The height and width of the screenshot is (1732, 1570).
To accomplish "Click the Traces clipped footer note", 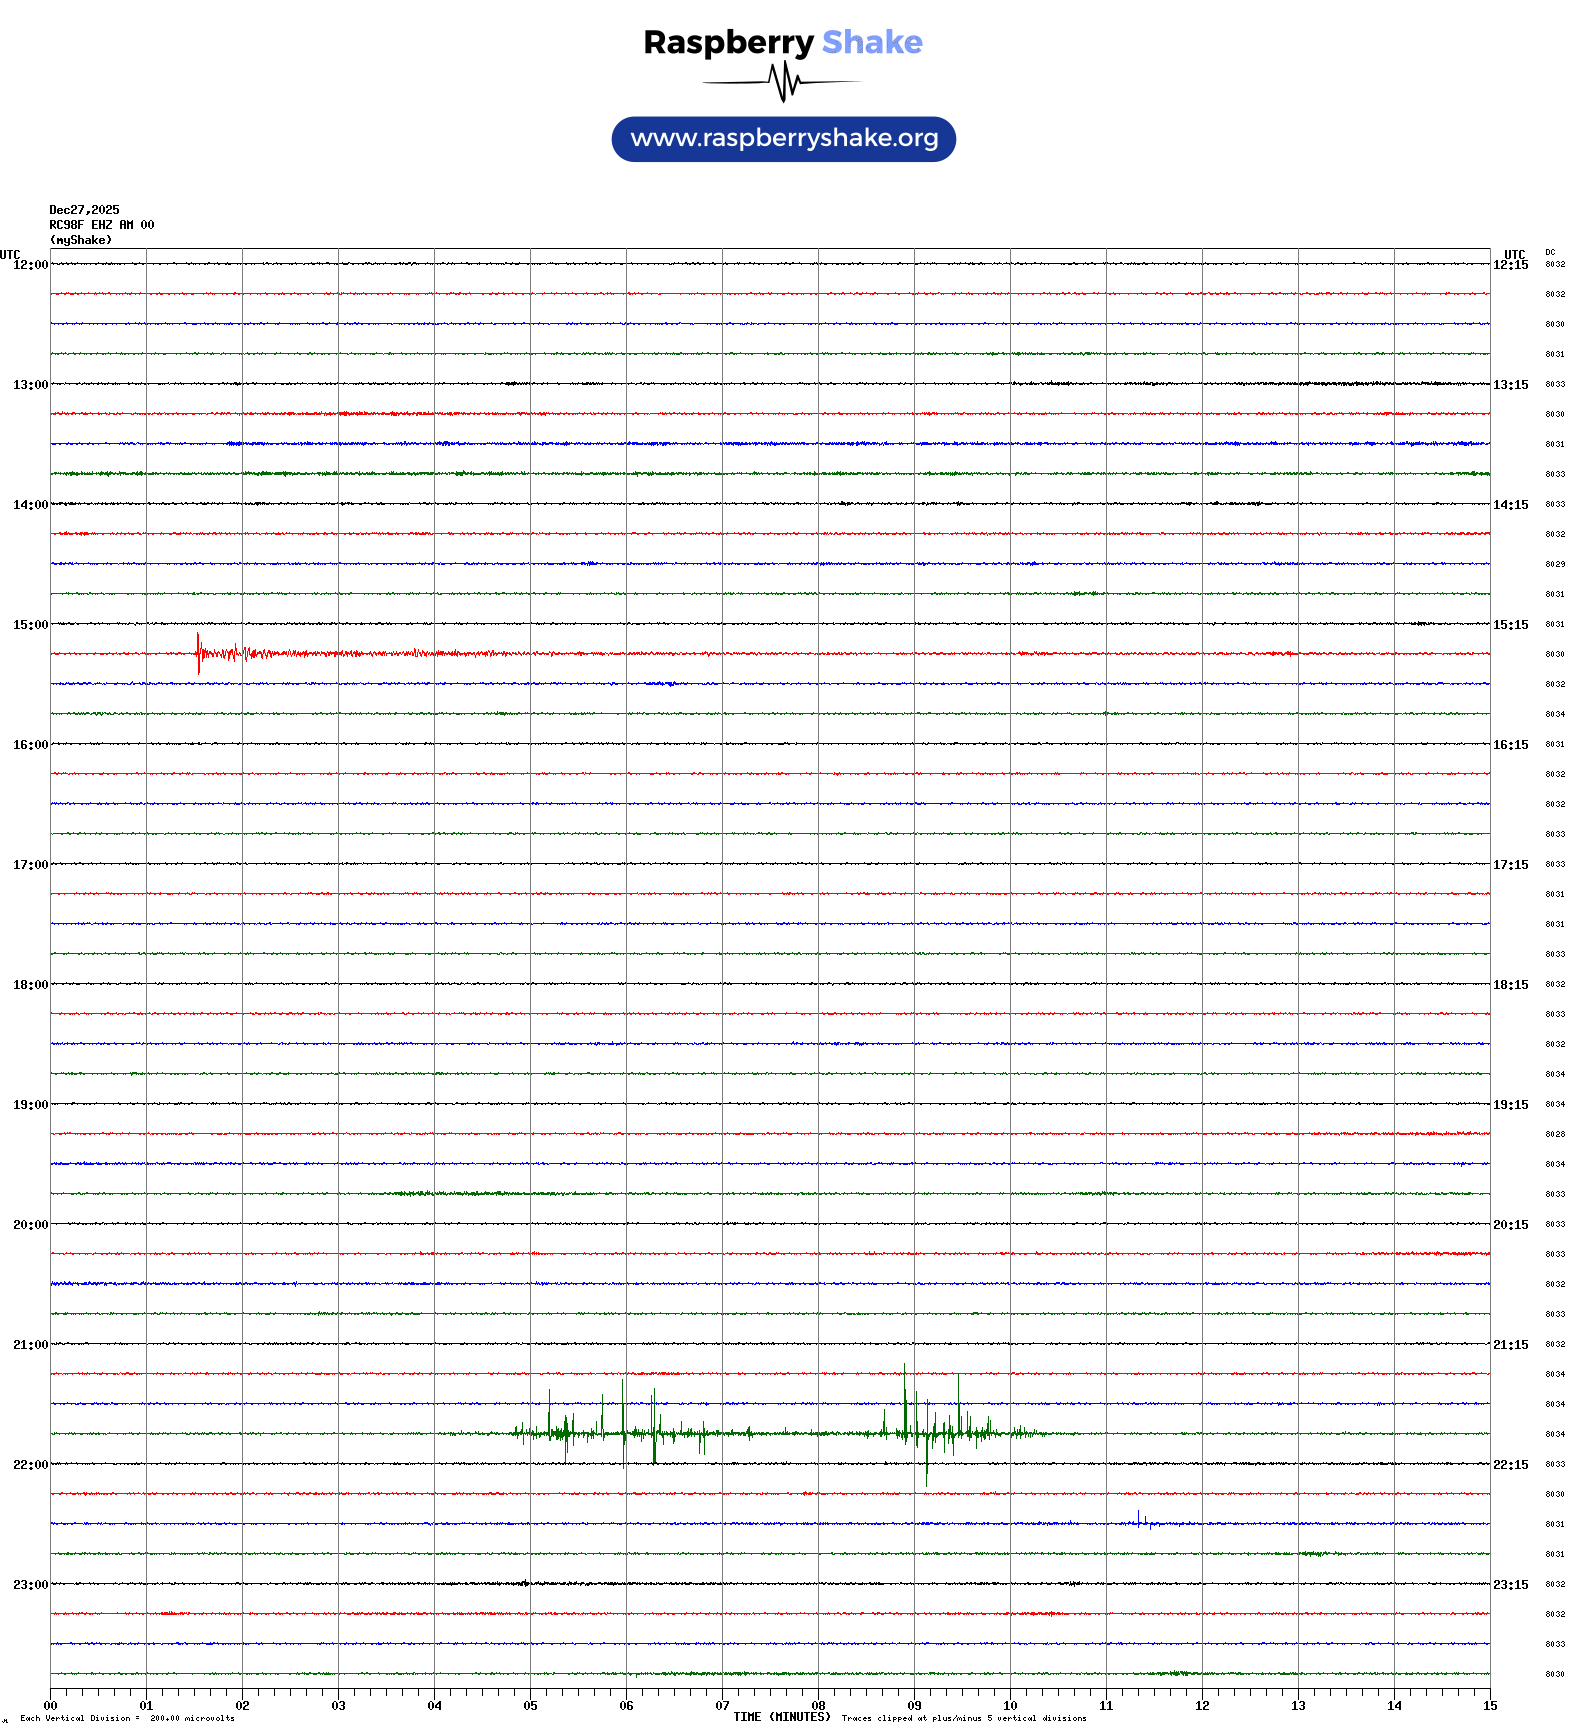I will coord(963,1719).
